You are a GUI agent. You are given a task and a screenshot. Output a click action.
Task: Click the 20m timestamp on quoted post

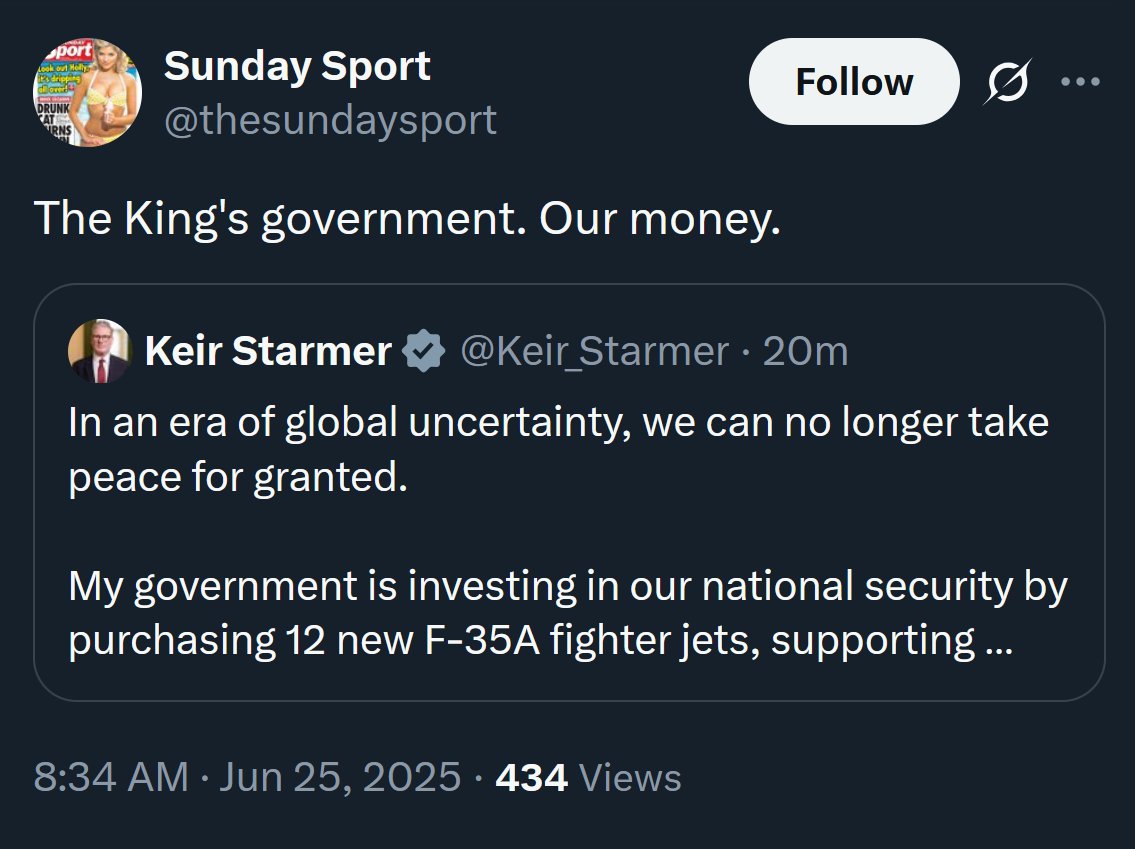coord(805,351)
